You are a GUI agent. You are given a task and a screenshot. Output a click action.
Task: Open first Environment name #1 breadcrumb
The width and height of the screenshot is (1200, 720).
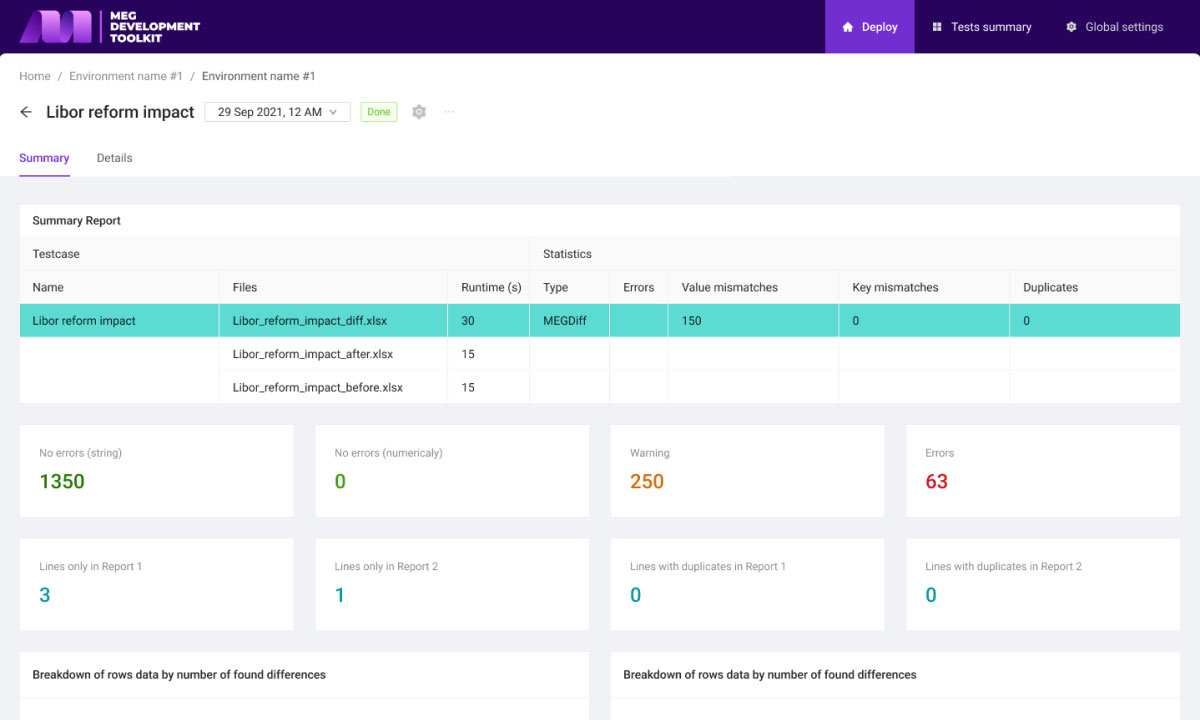click(126, 76)
